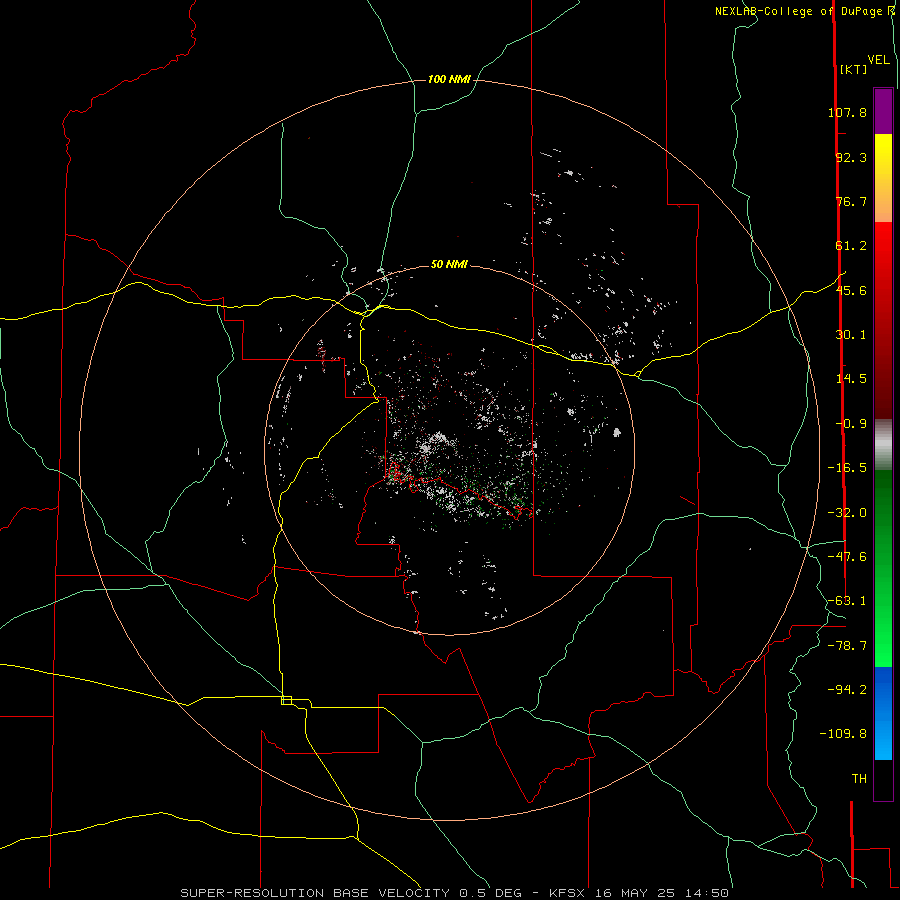The height and width of the screenshot is (900, 900).
Task: Click the 92.3 legend value
Action: click(851, 157)
